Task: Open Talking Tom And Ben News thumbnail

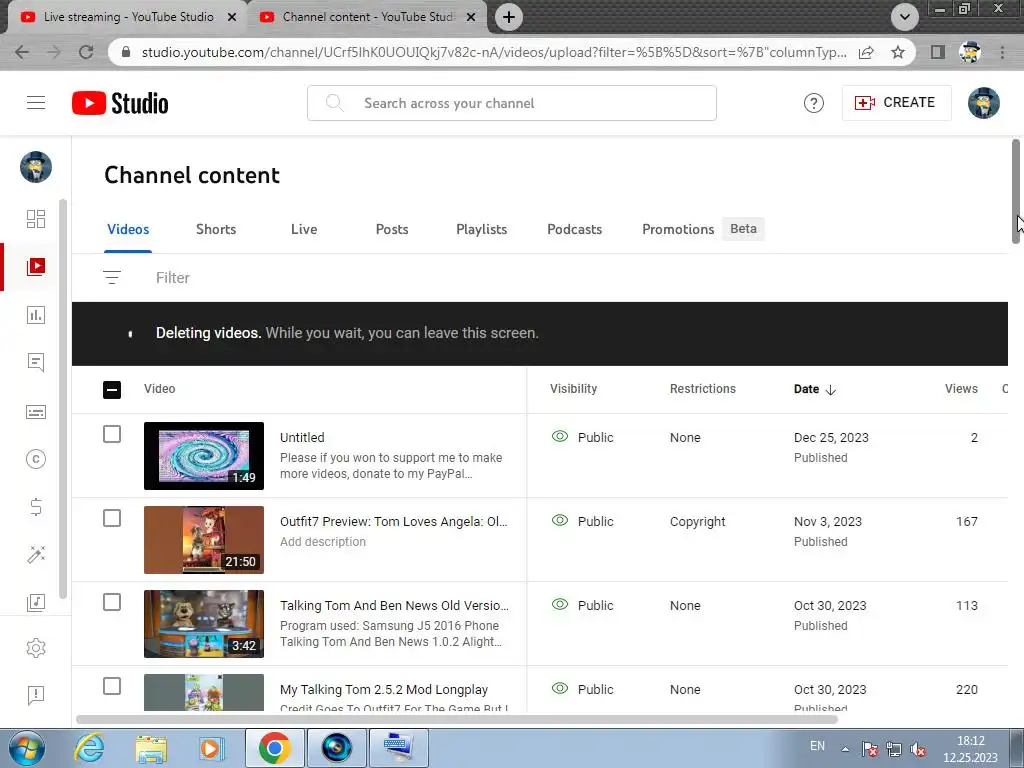Action: coord(204,624)
